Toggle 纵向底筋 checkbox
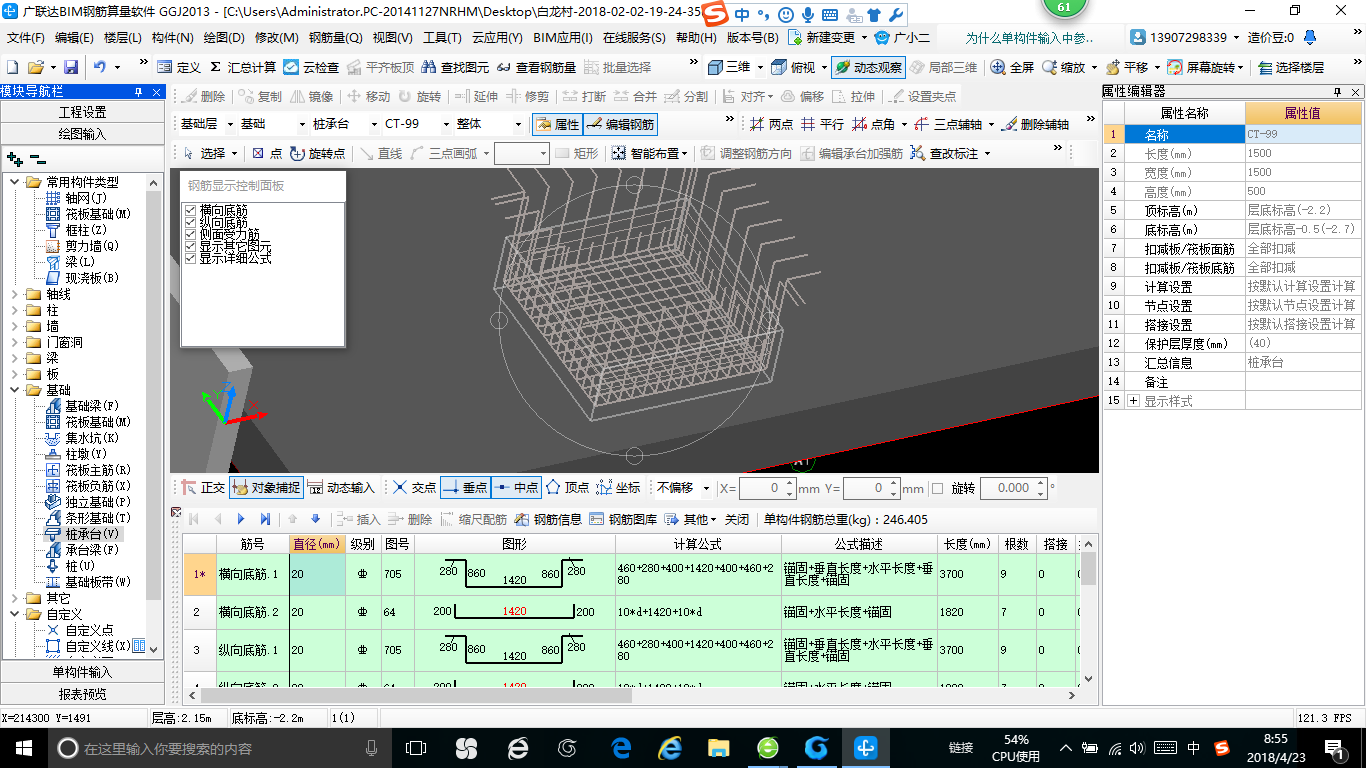The width and height of the screenshot is (1366, 768). coord(191,223)
